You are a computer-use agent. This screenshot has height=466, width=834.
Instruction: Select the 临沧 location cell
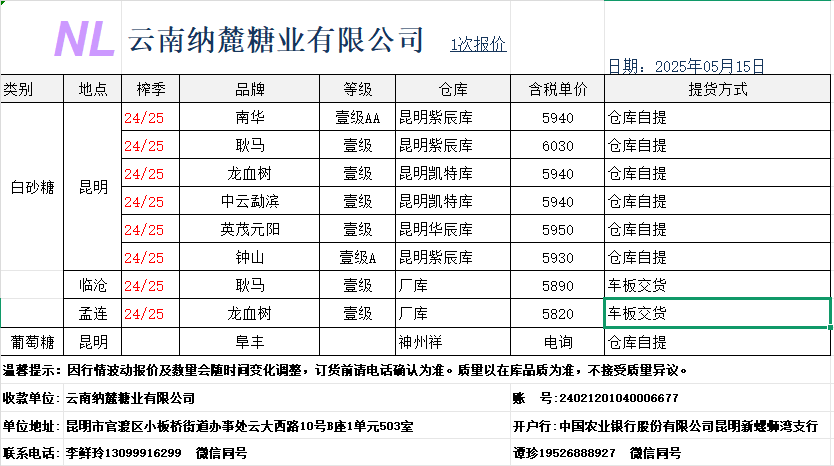point(93,285)
